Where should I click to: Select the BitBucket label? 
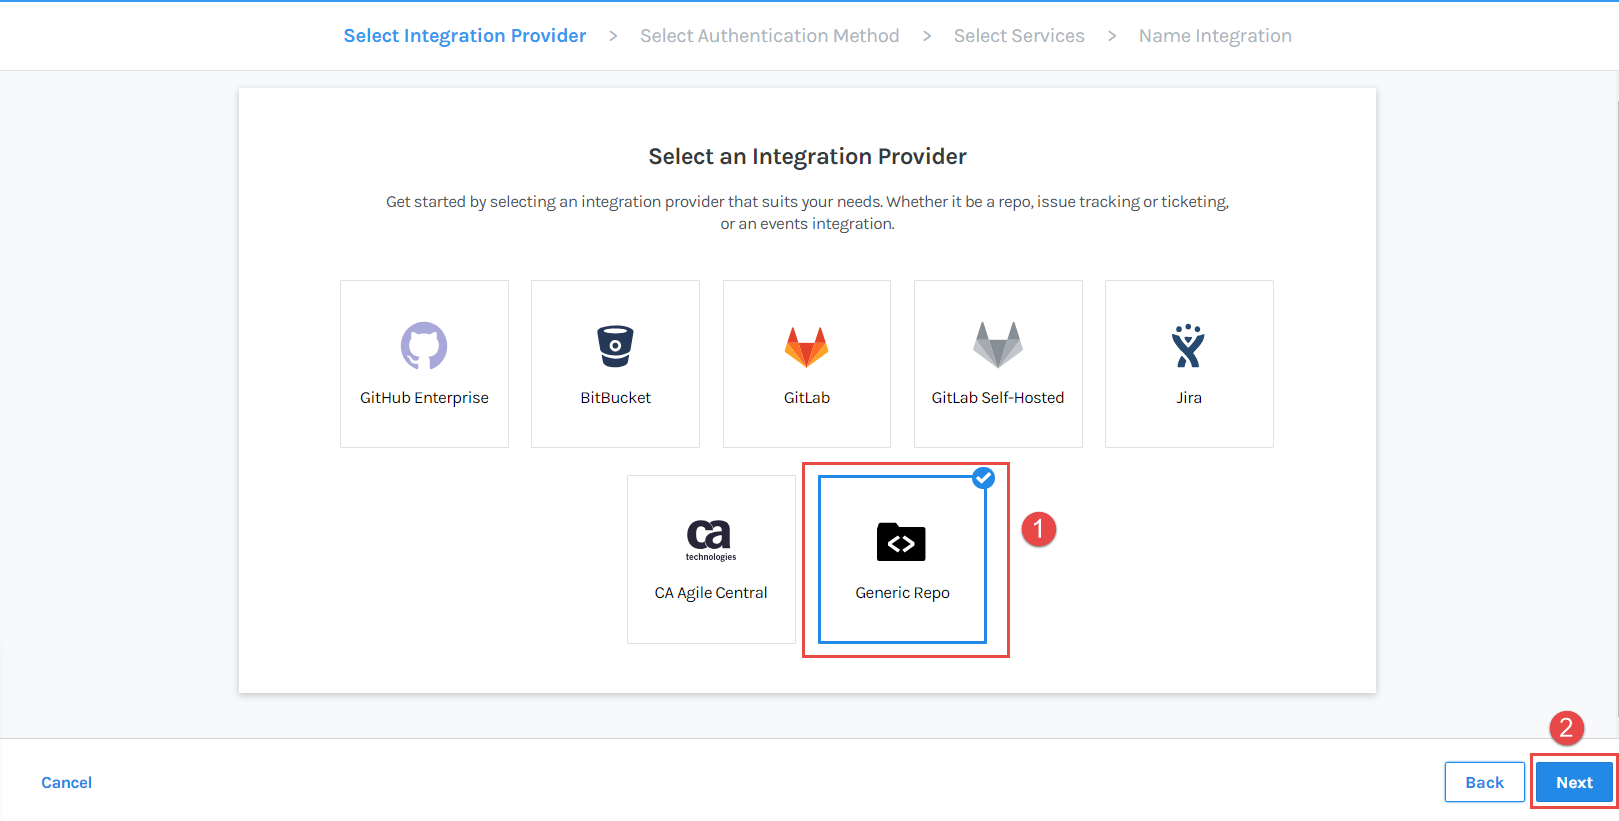tap(615, 398)
